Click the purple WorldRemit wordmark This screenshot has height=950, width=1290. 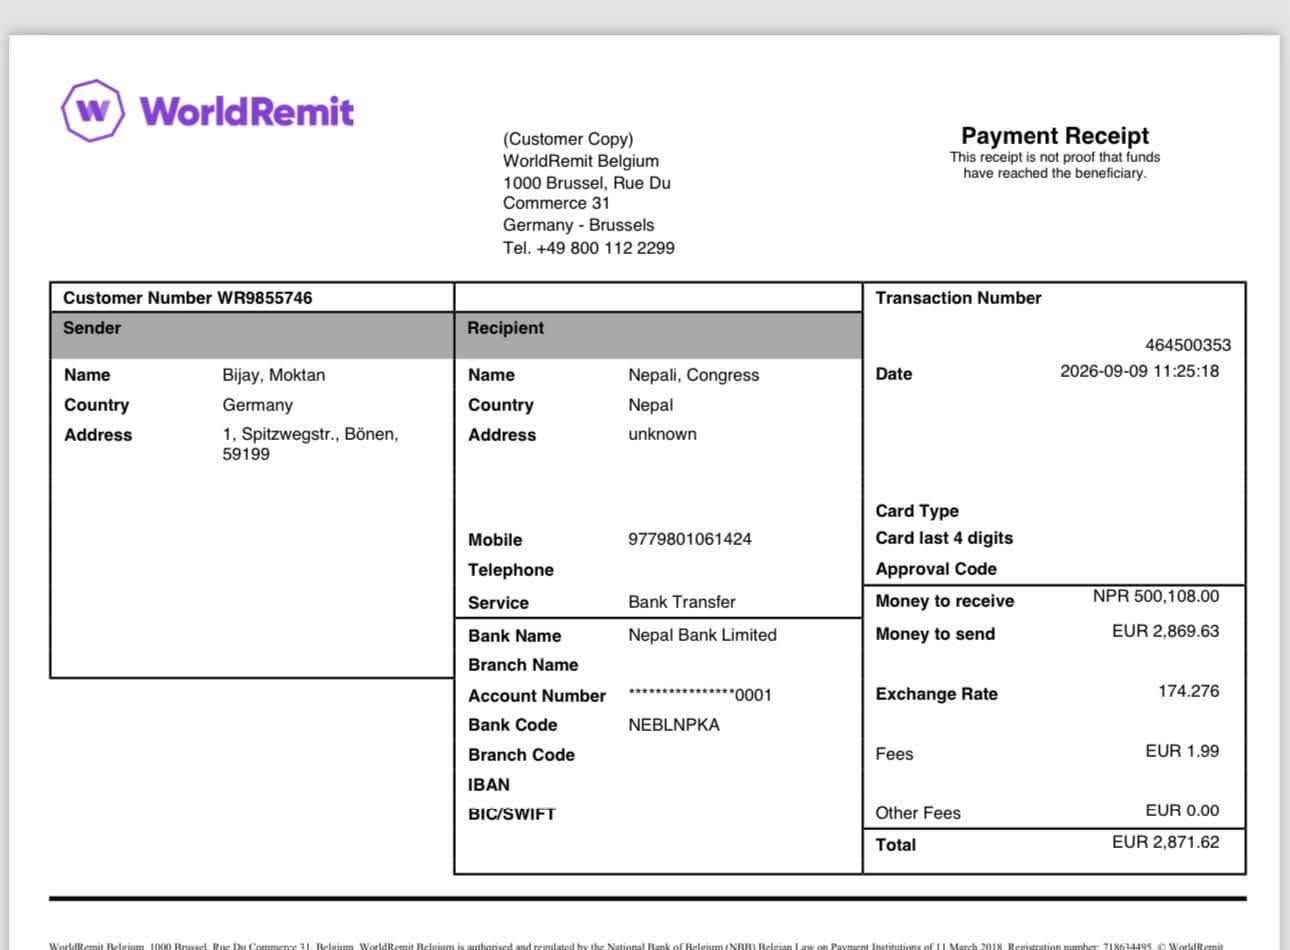pyautogui.click(x=246, y=111)
